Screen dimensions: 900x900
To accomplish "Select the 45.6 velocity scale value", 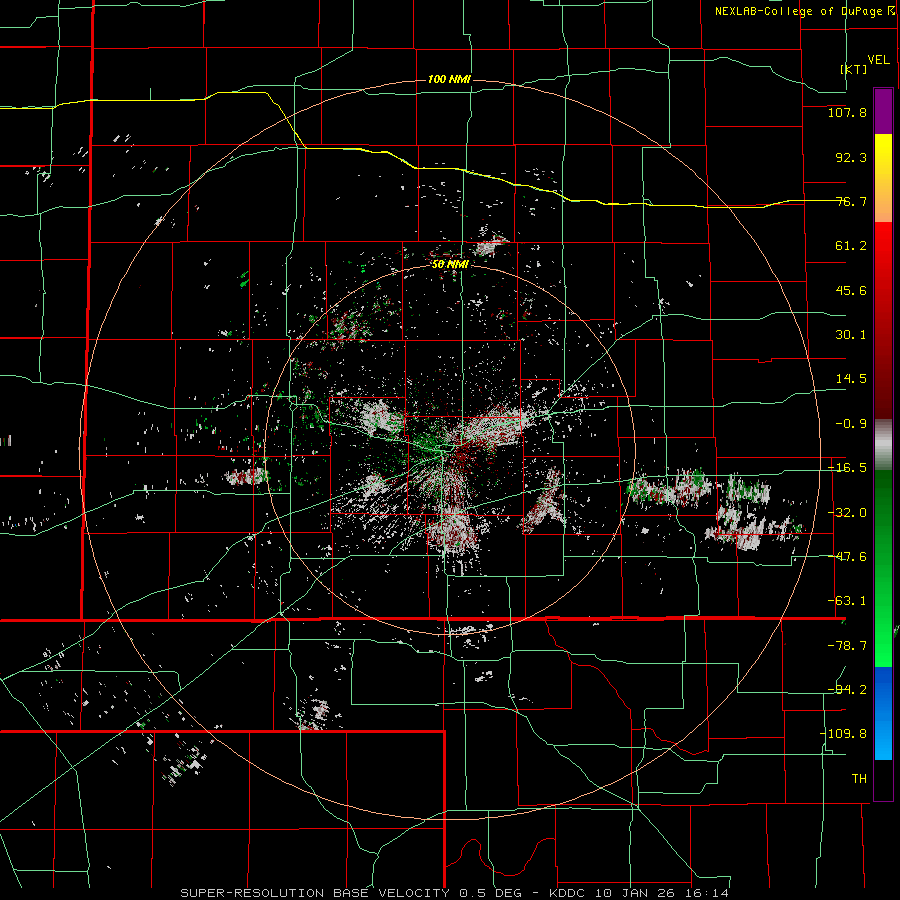I will [851, 290].
